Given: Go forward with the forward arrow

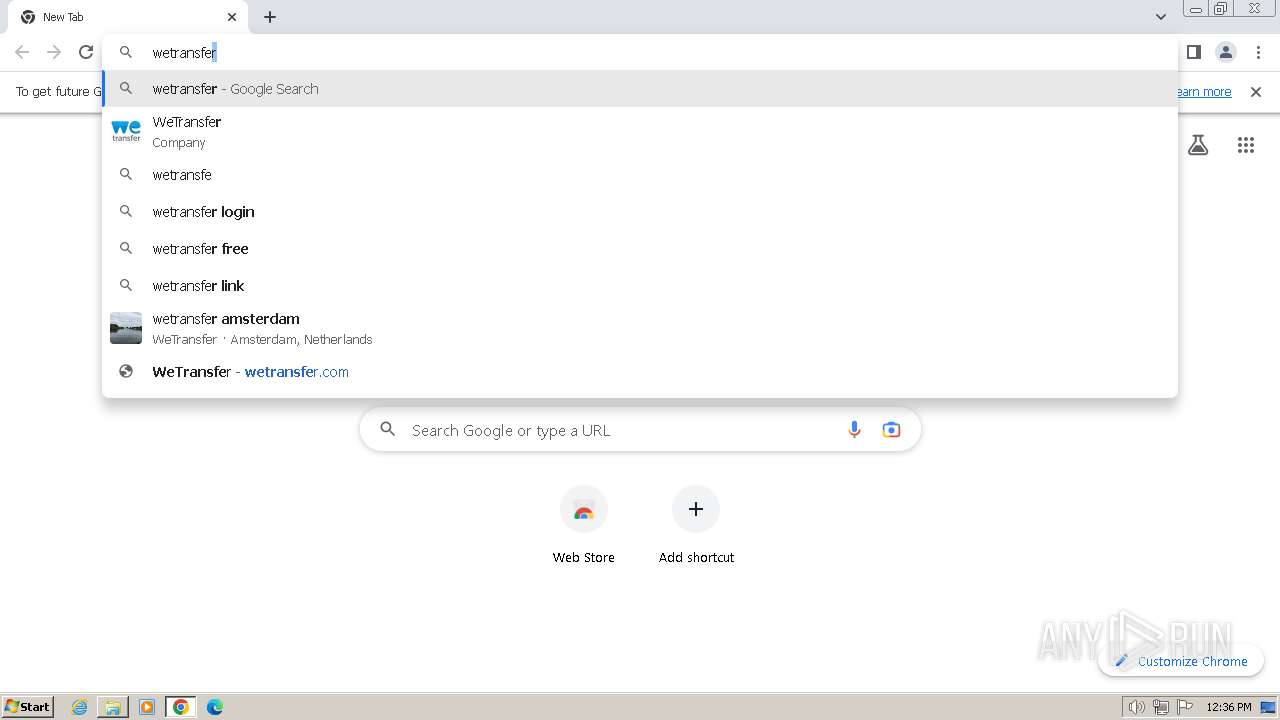Looking at the screenshot, I should tap(54, 52).
